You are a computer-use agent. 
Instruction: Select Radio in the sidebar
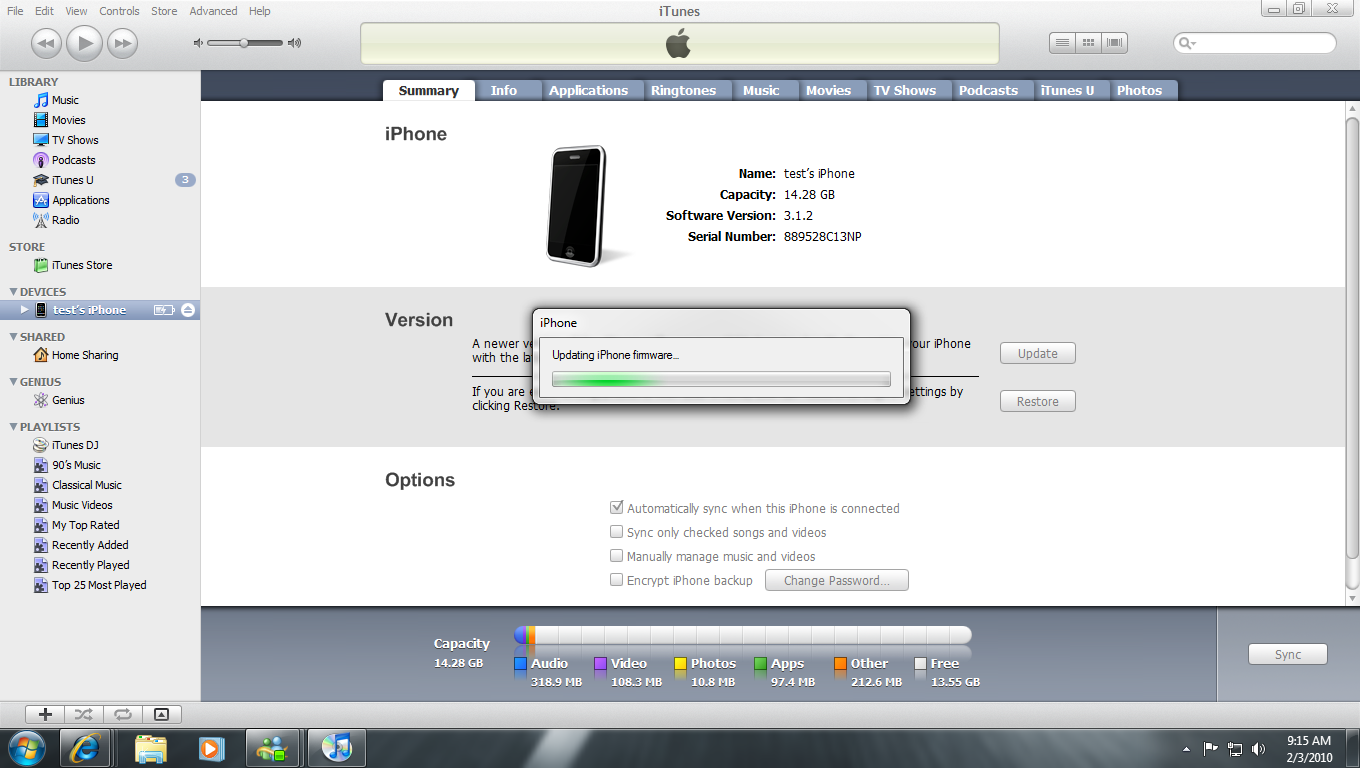56,220
